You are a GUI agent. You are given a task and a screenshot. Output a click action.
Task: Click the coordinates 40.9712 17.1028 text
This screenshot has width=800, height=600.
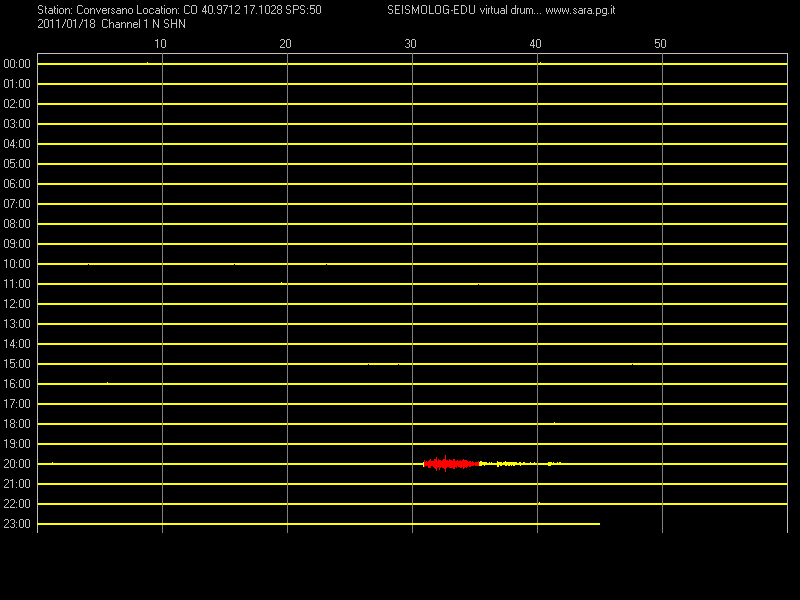point(242,10)
